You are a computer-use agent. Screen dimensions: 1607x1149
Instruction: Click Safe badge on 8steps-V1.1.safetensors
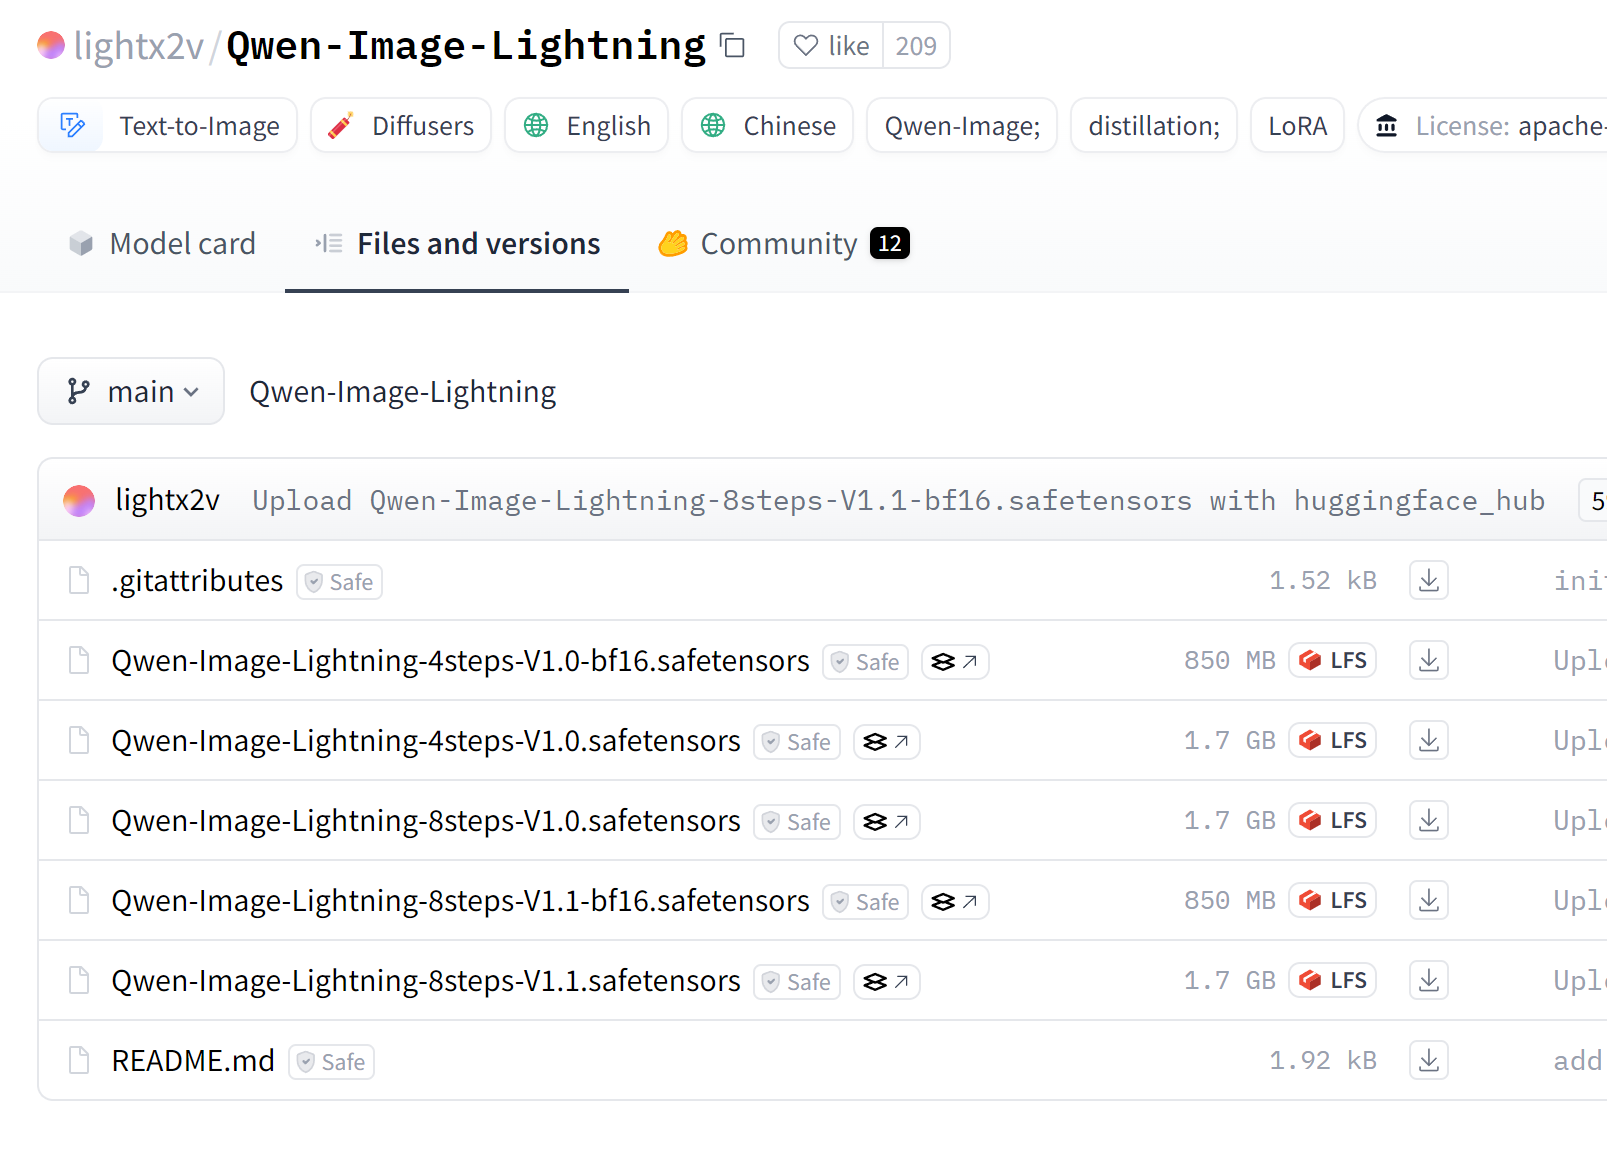797,982
